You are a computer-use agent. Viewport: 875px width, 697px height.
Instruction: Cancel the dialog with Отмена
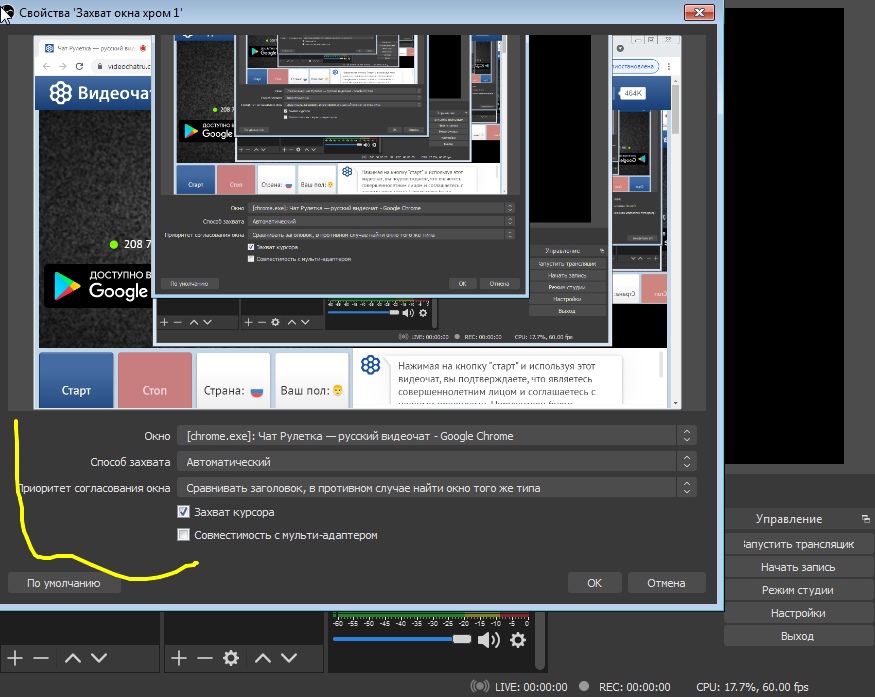[x=666, y=583]
